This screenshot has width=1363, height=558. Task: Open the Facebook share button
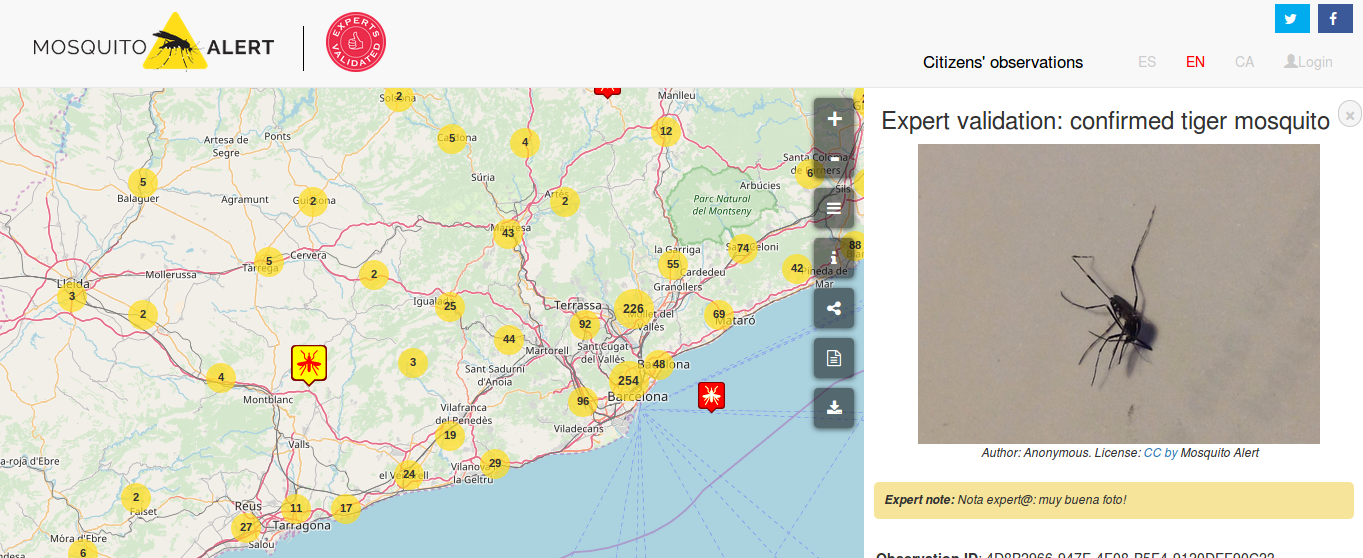1334,18
